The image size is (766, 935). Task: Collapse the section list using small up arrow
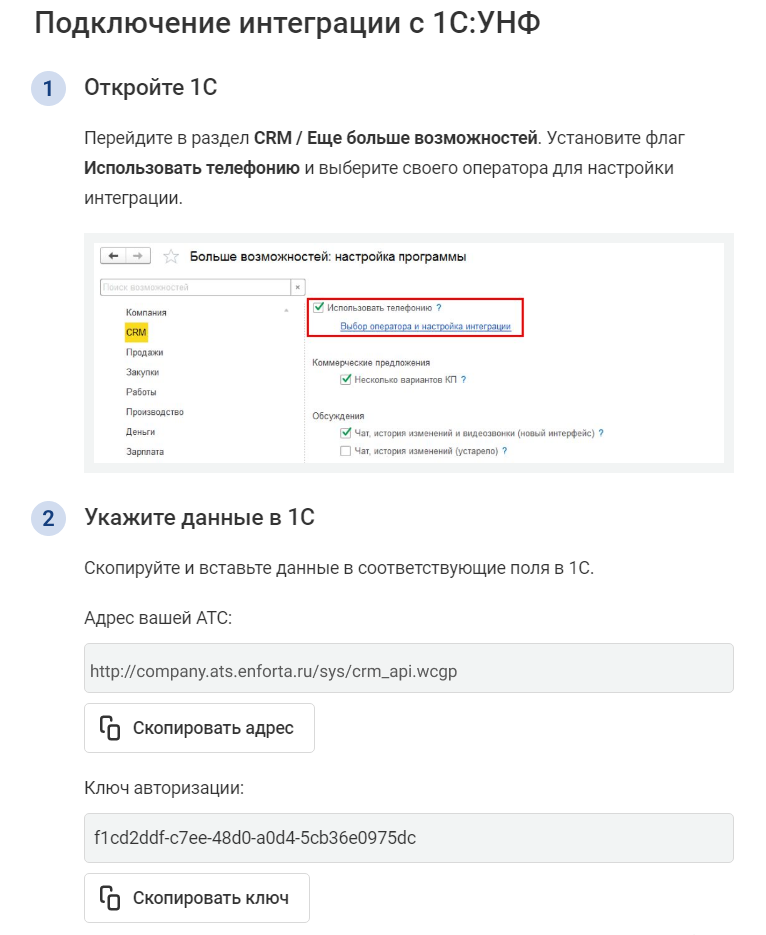pos(286,311)
